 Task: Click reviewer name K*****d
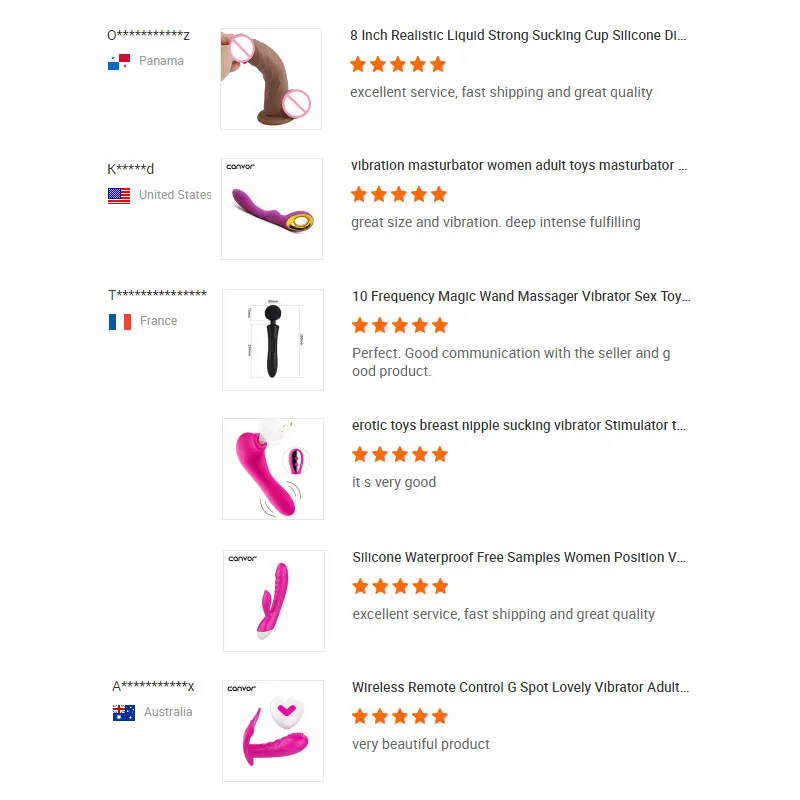pyautogui.click(x=131, y=168)
